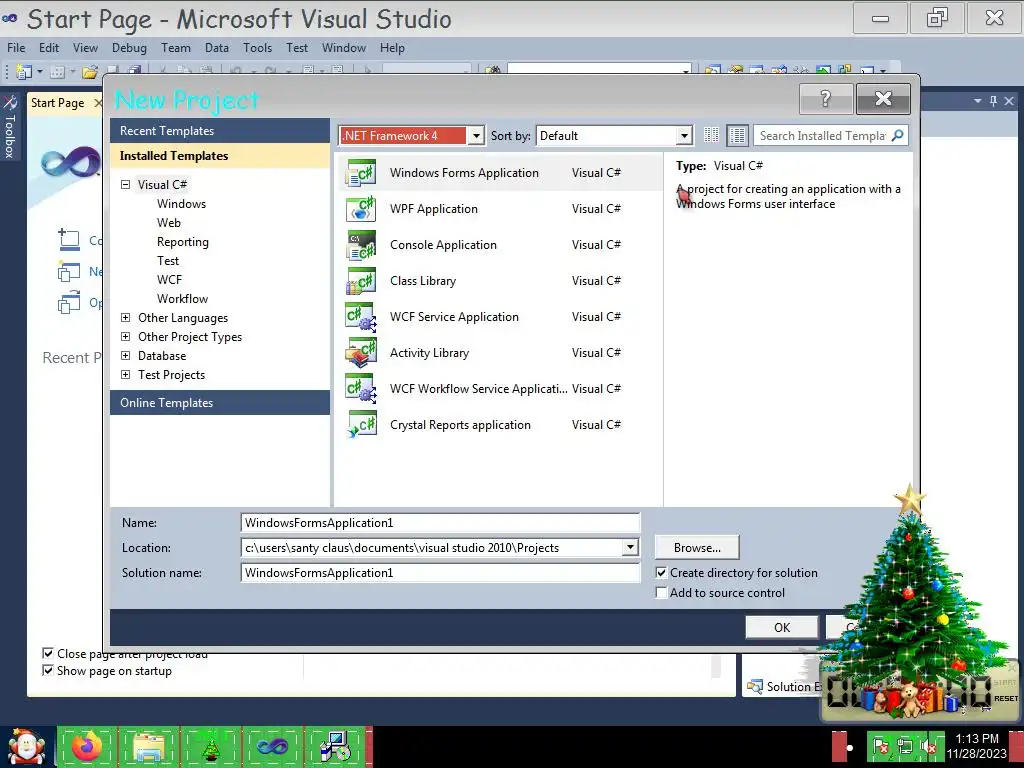Viewport: 1024px width, 768px height.
Task: Open the Sort by Default dropdown
Action: coord(684,135)
